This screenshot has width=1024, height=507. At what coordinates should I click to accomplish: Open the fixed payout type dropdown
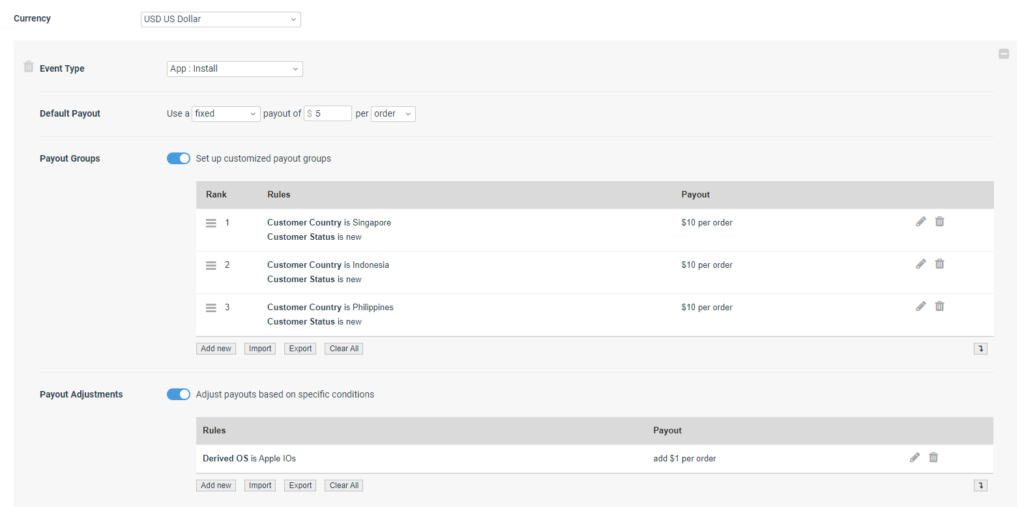[226, 114]
